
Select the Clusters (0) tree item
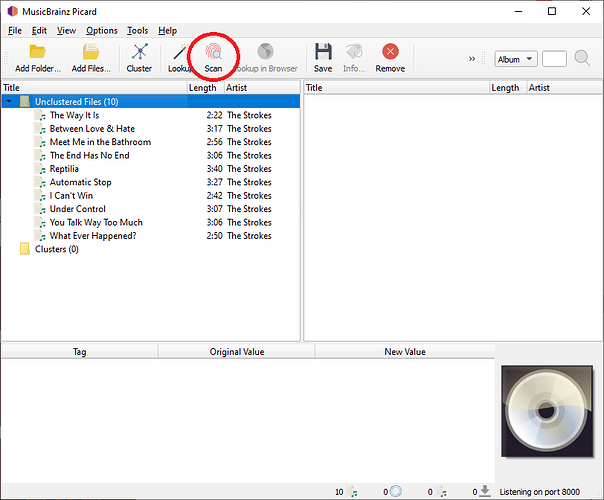point(57,249)
